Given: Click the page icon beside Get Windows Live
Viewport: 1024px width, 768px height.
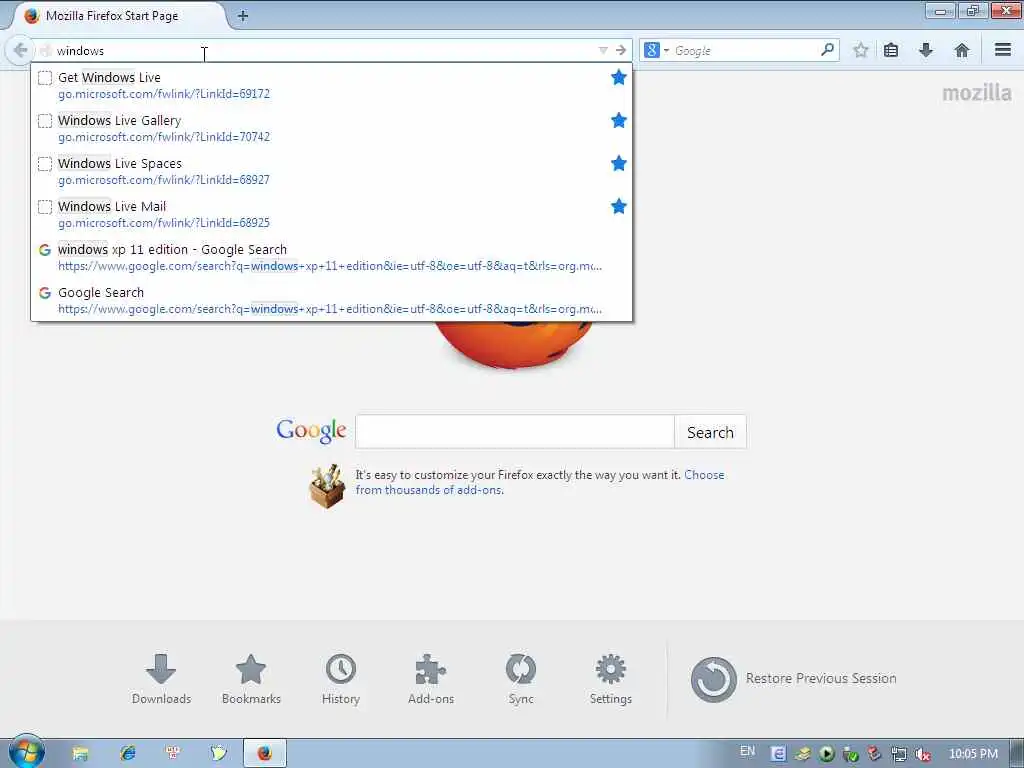Looking at the screenshot, I should [44, 78].
